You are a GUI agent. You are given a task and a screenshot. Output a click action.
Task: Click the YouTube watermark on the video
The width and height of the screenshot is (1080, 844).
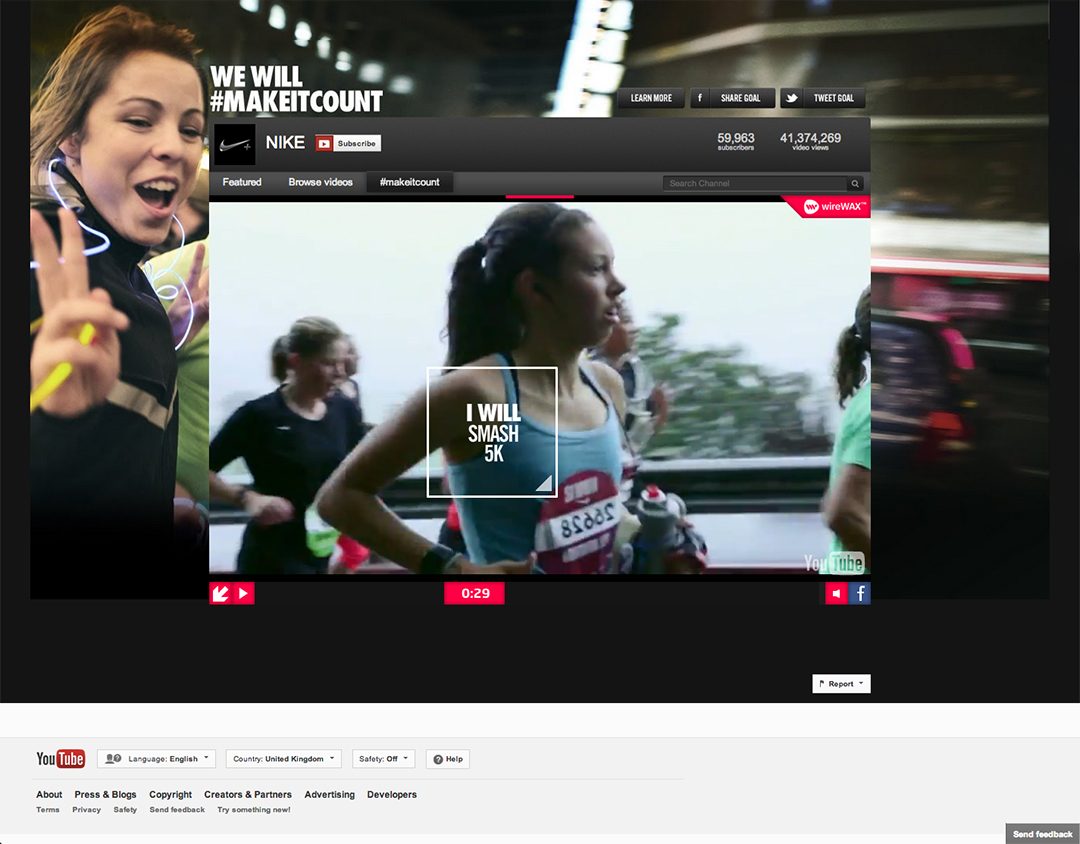click(x=833, y=563)
